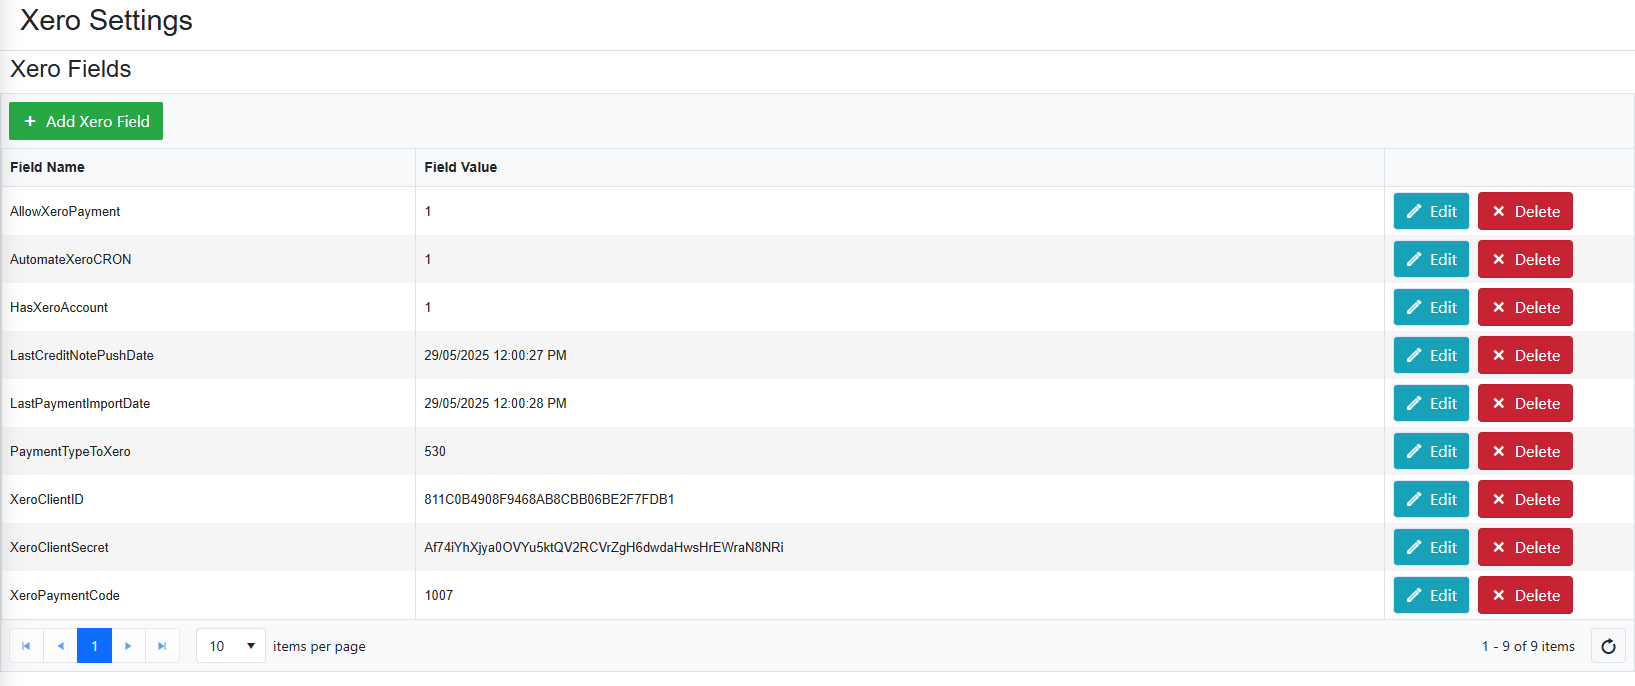Click the value 1007
This screenshot has height=686, width=1635.
(x=438, y=595)
